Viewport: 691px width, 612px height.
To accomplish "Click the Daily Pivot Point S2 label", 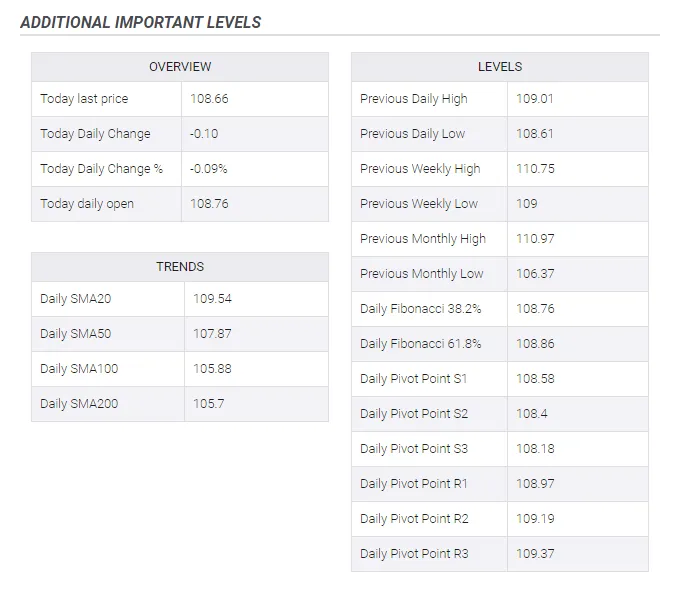I will coord(414,414).
